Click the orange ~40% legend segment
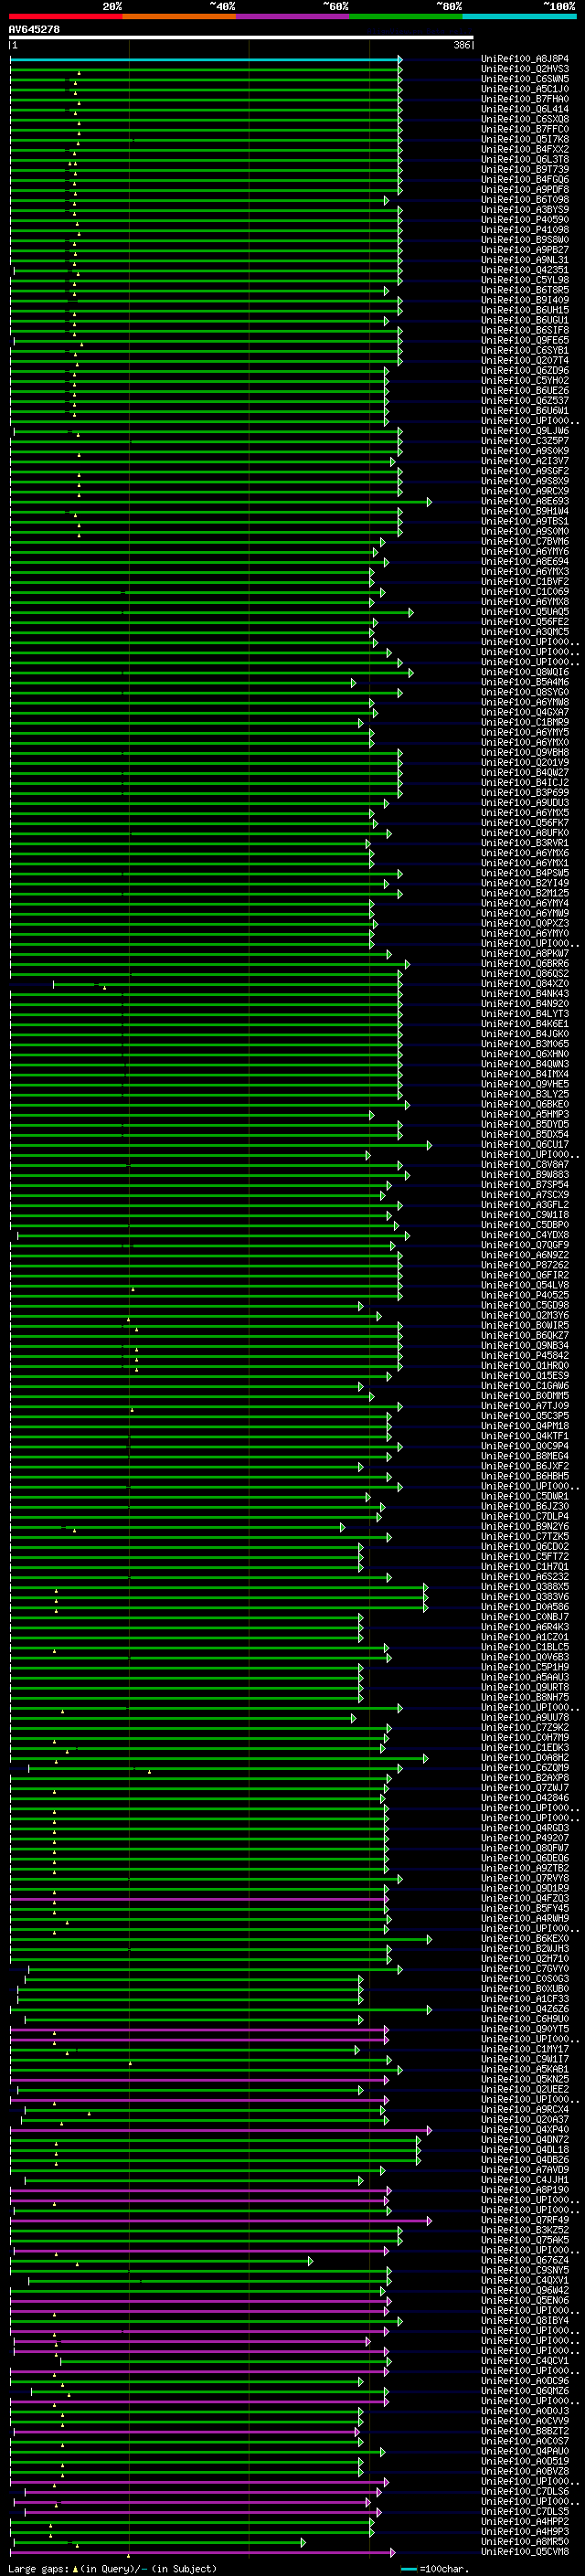 (x=179, y=16)
